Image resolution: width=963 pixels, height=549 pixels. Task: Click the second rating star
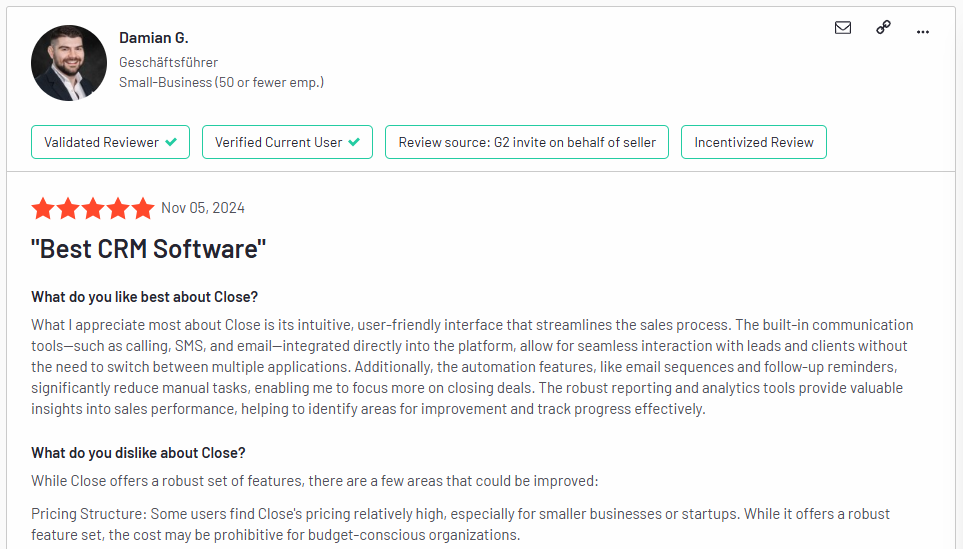(68, 208)
